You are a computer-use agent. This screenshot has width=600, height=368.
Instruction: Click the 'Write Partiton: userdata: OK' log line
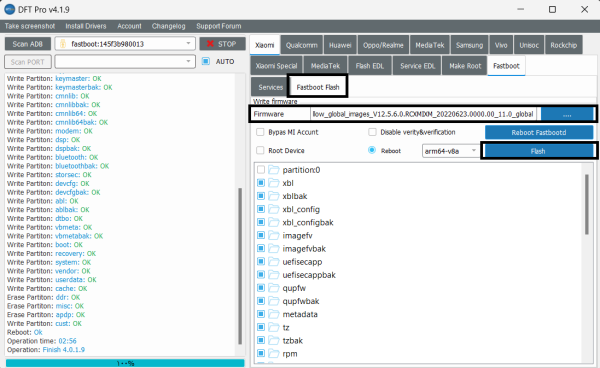pyautogui.click(x=52, y=280)
